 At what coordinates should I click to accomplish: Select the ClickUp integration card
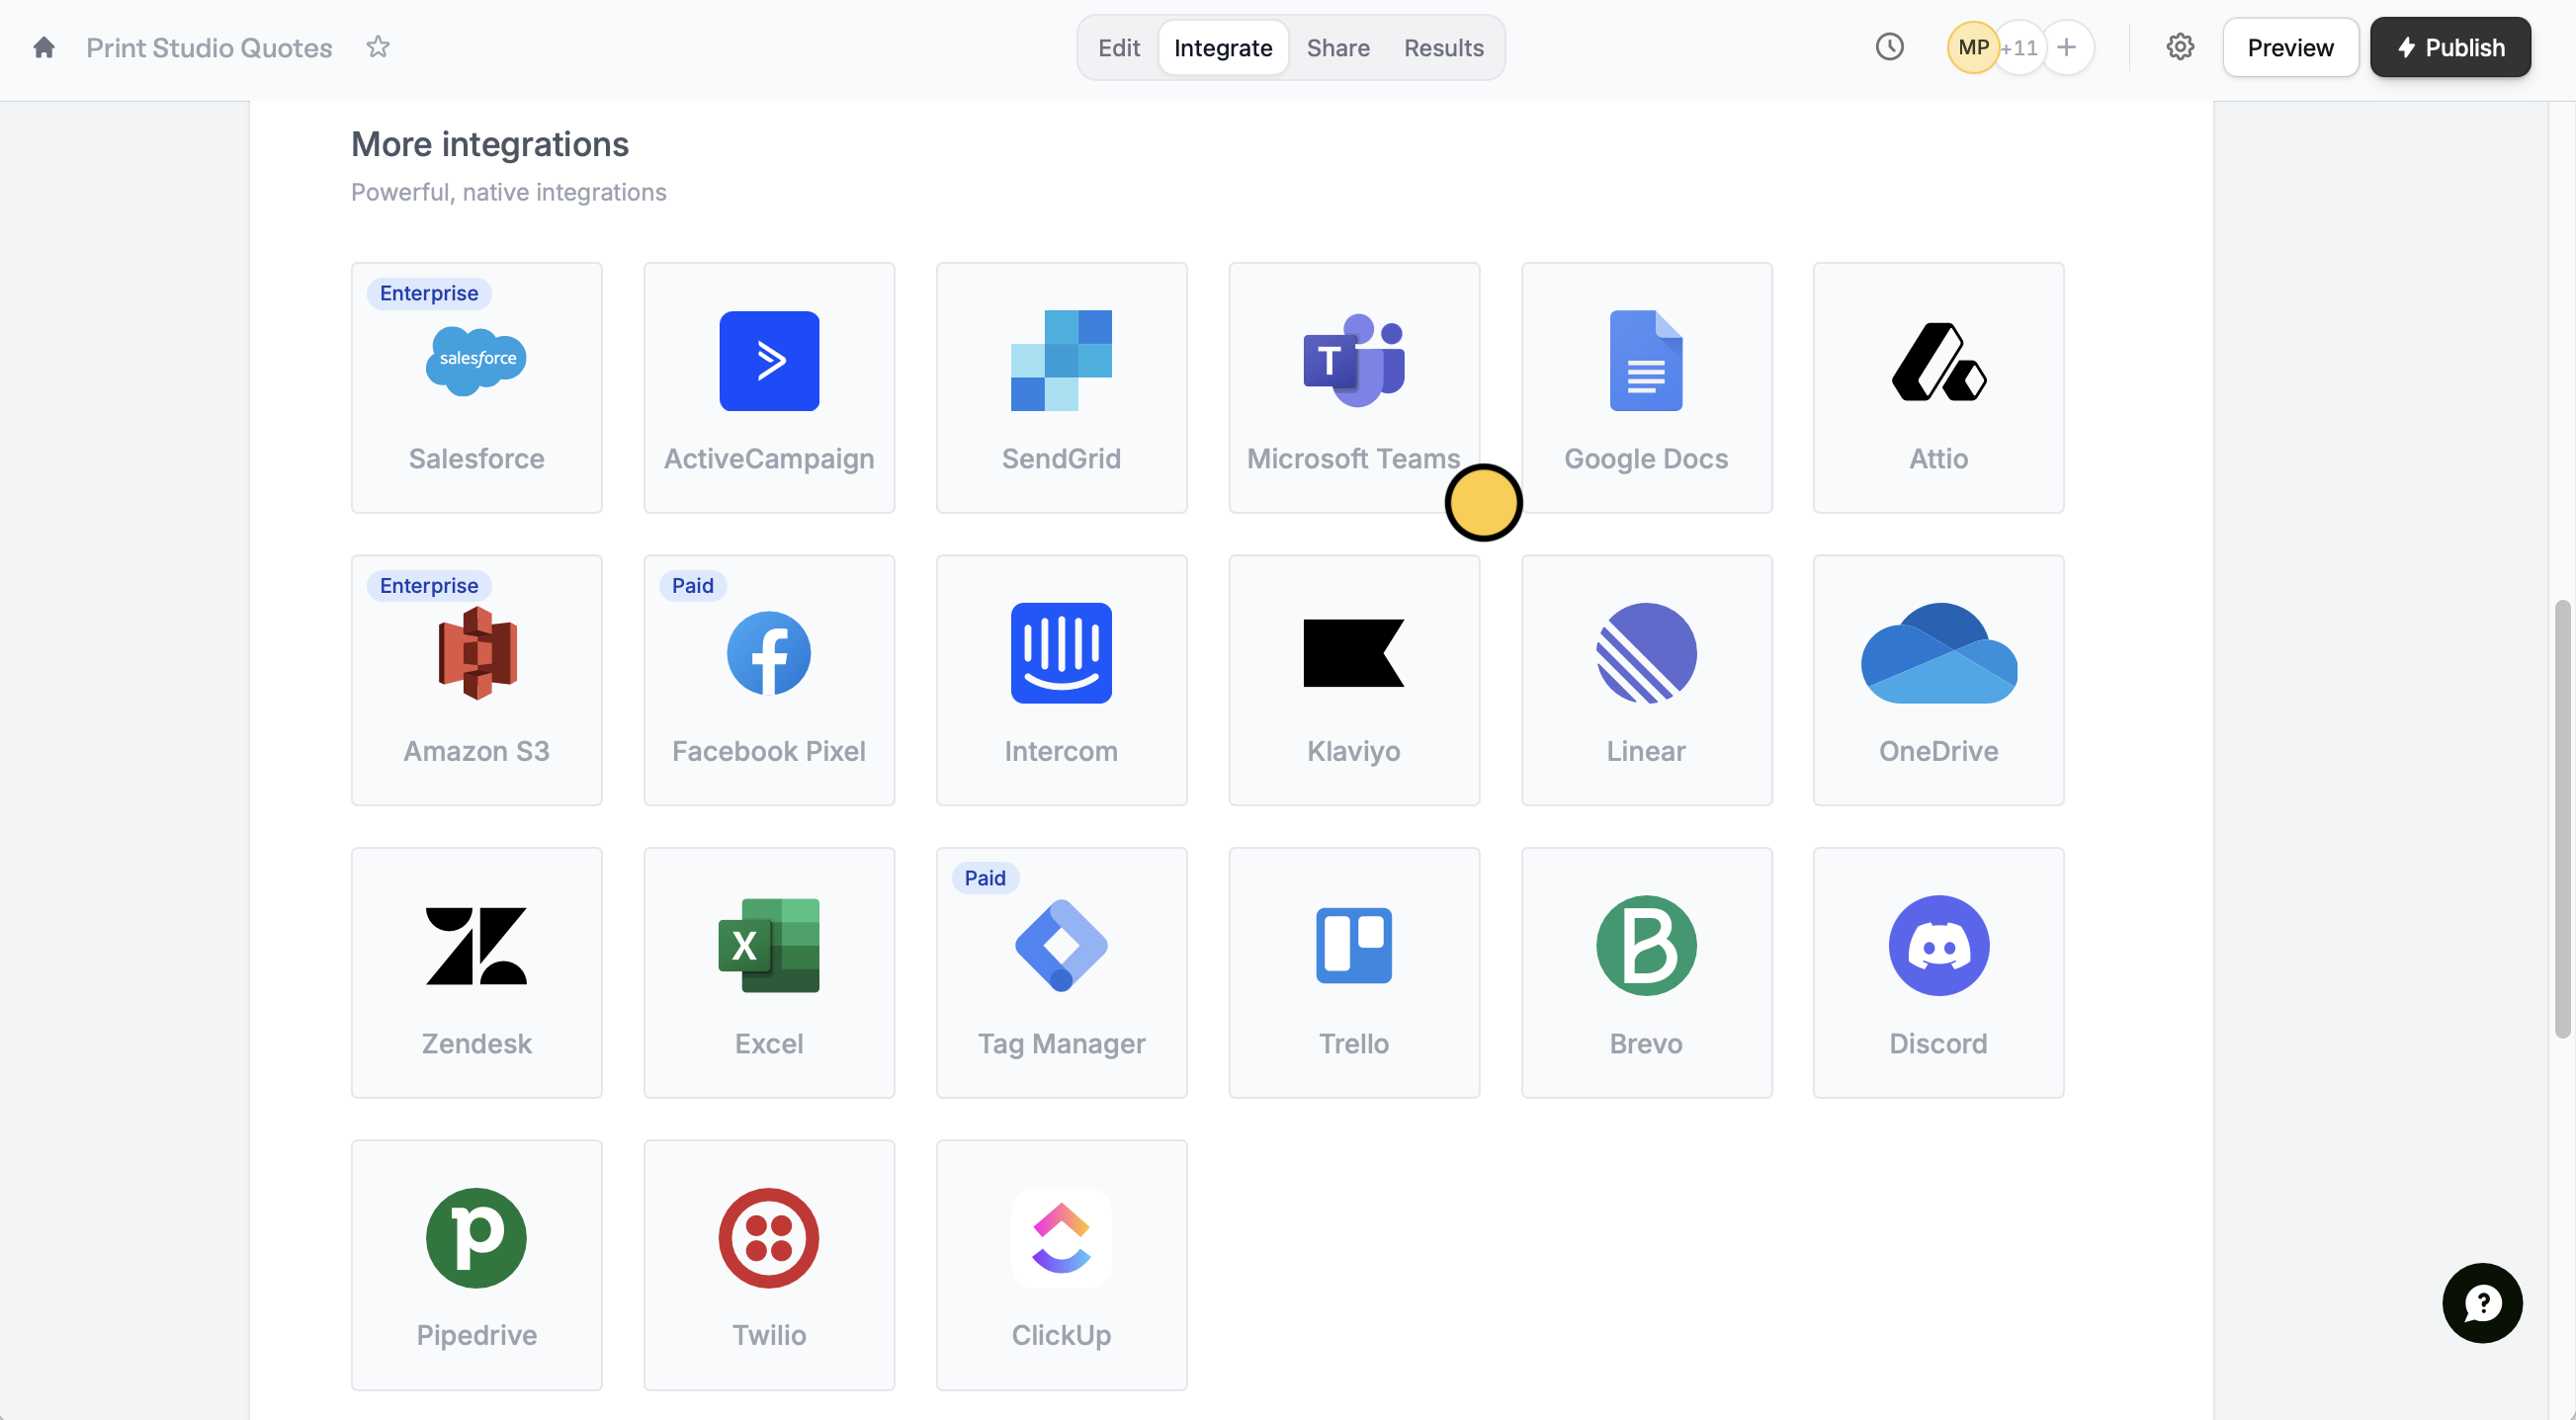[1061, 1264]
